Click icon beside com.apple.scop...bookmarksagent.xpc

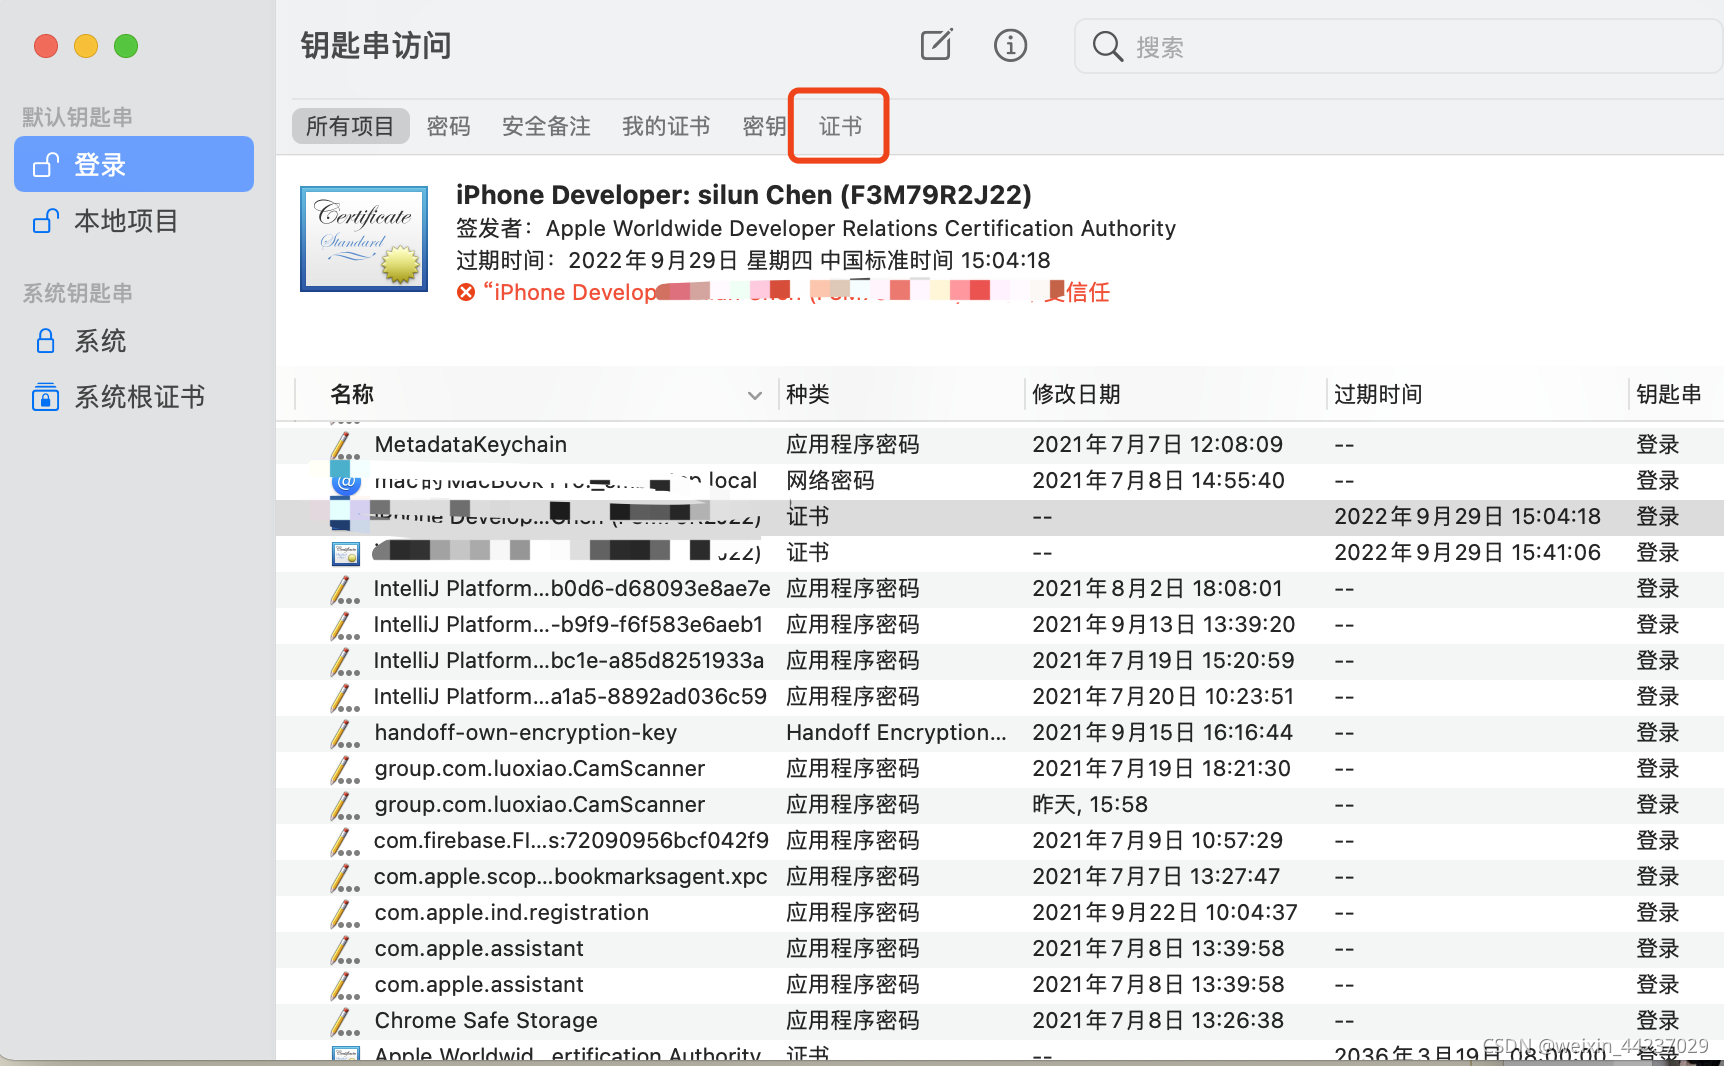pyautogui.click(x=345, y=877)
